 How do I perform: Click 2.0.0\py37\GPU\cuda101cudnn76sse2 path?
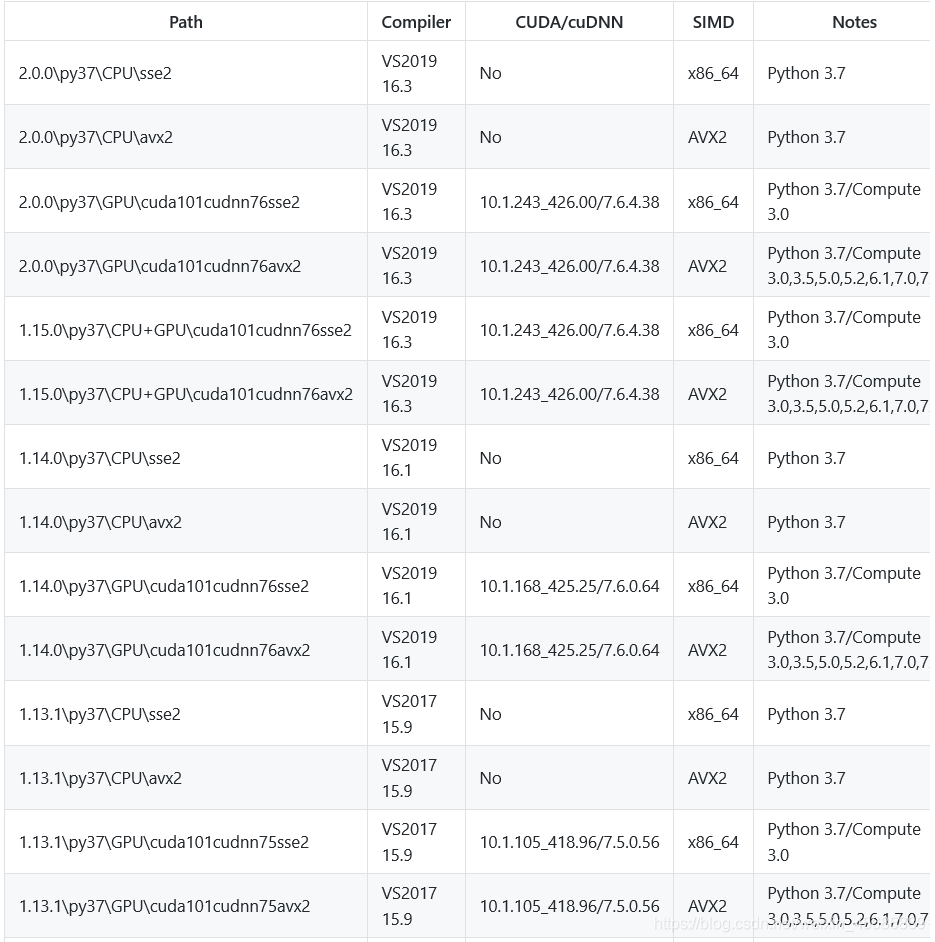click(159, 202)
